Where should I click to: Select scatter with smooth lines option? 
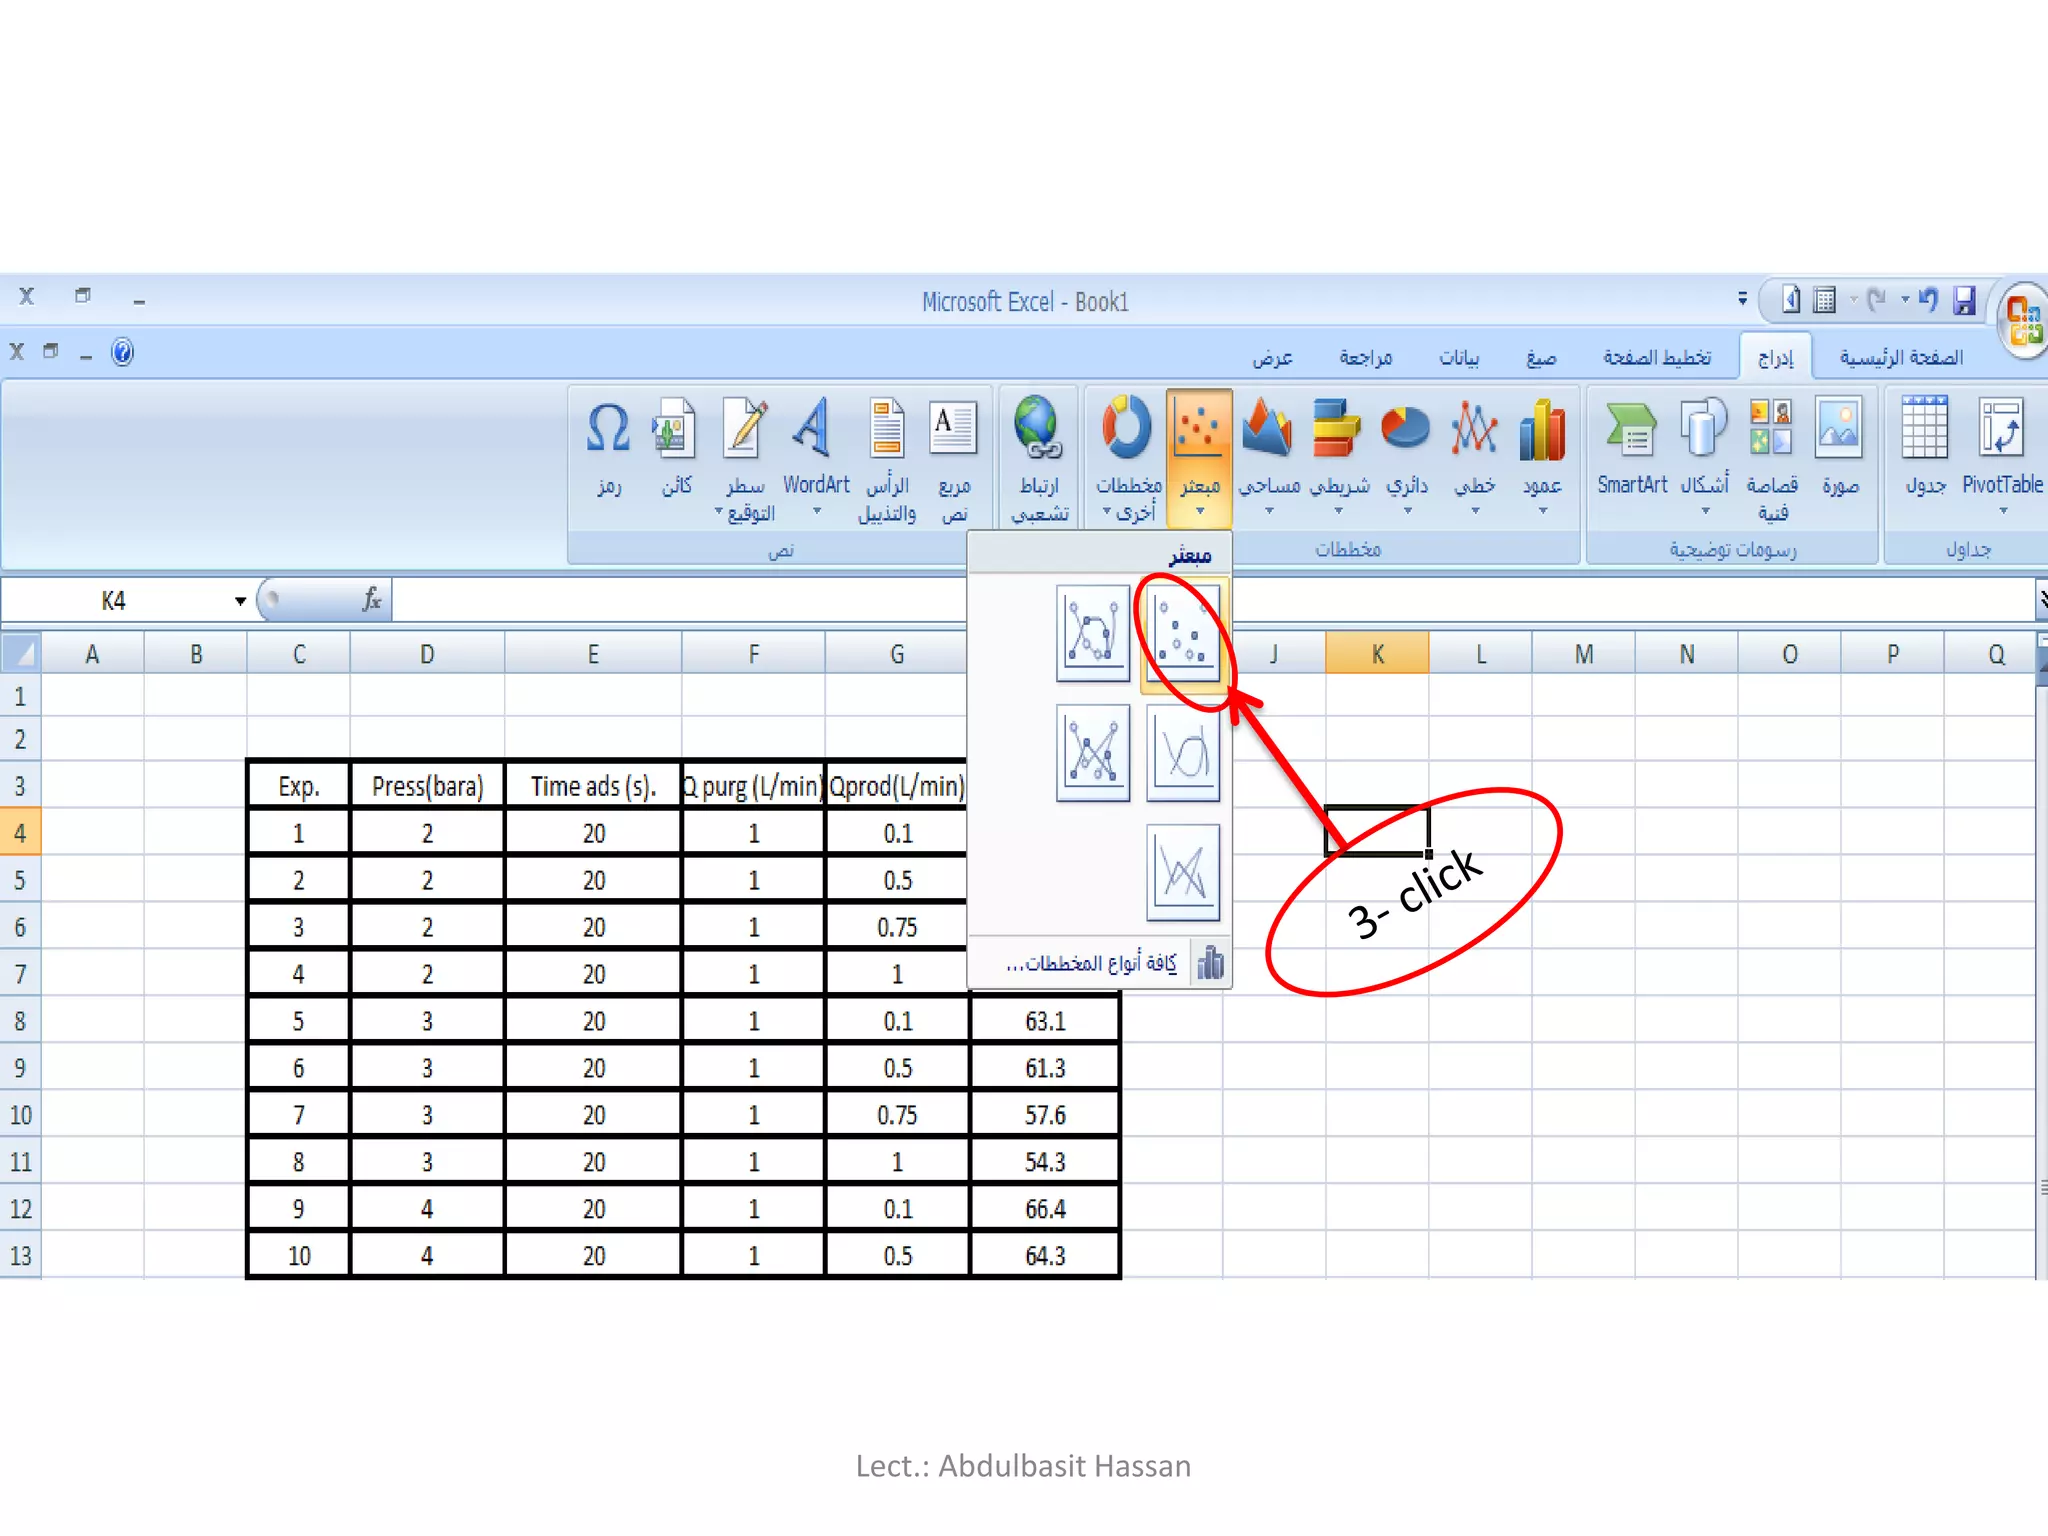pos(1184,753)
